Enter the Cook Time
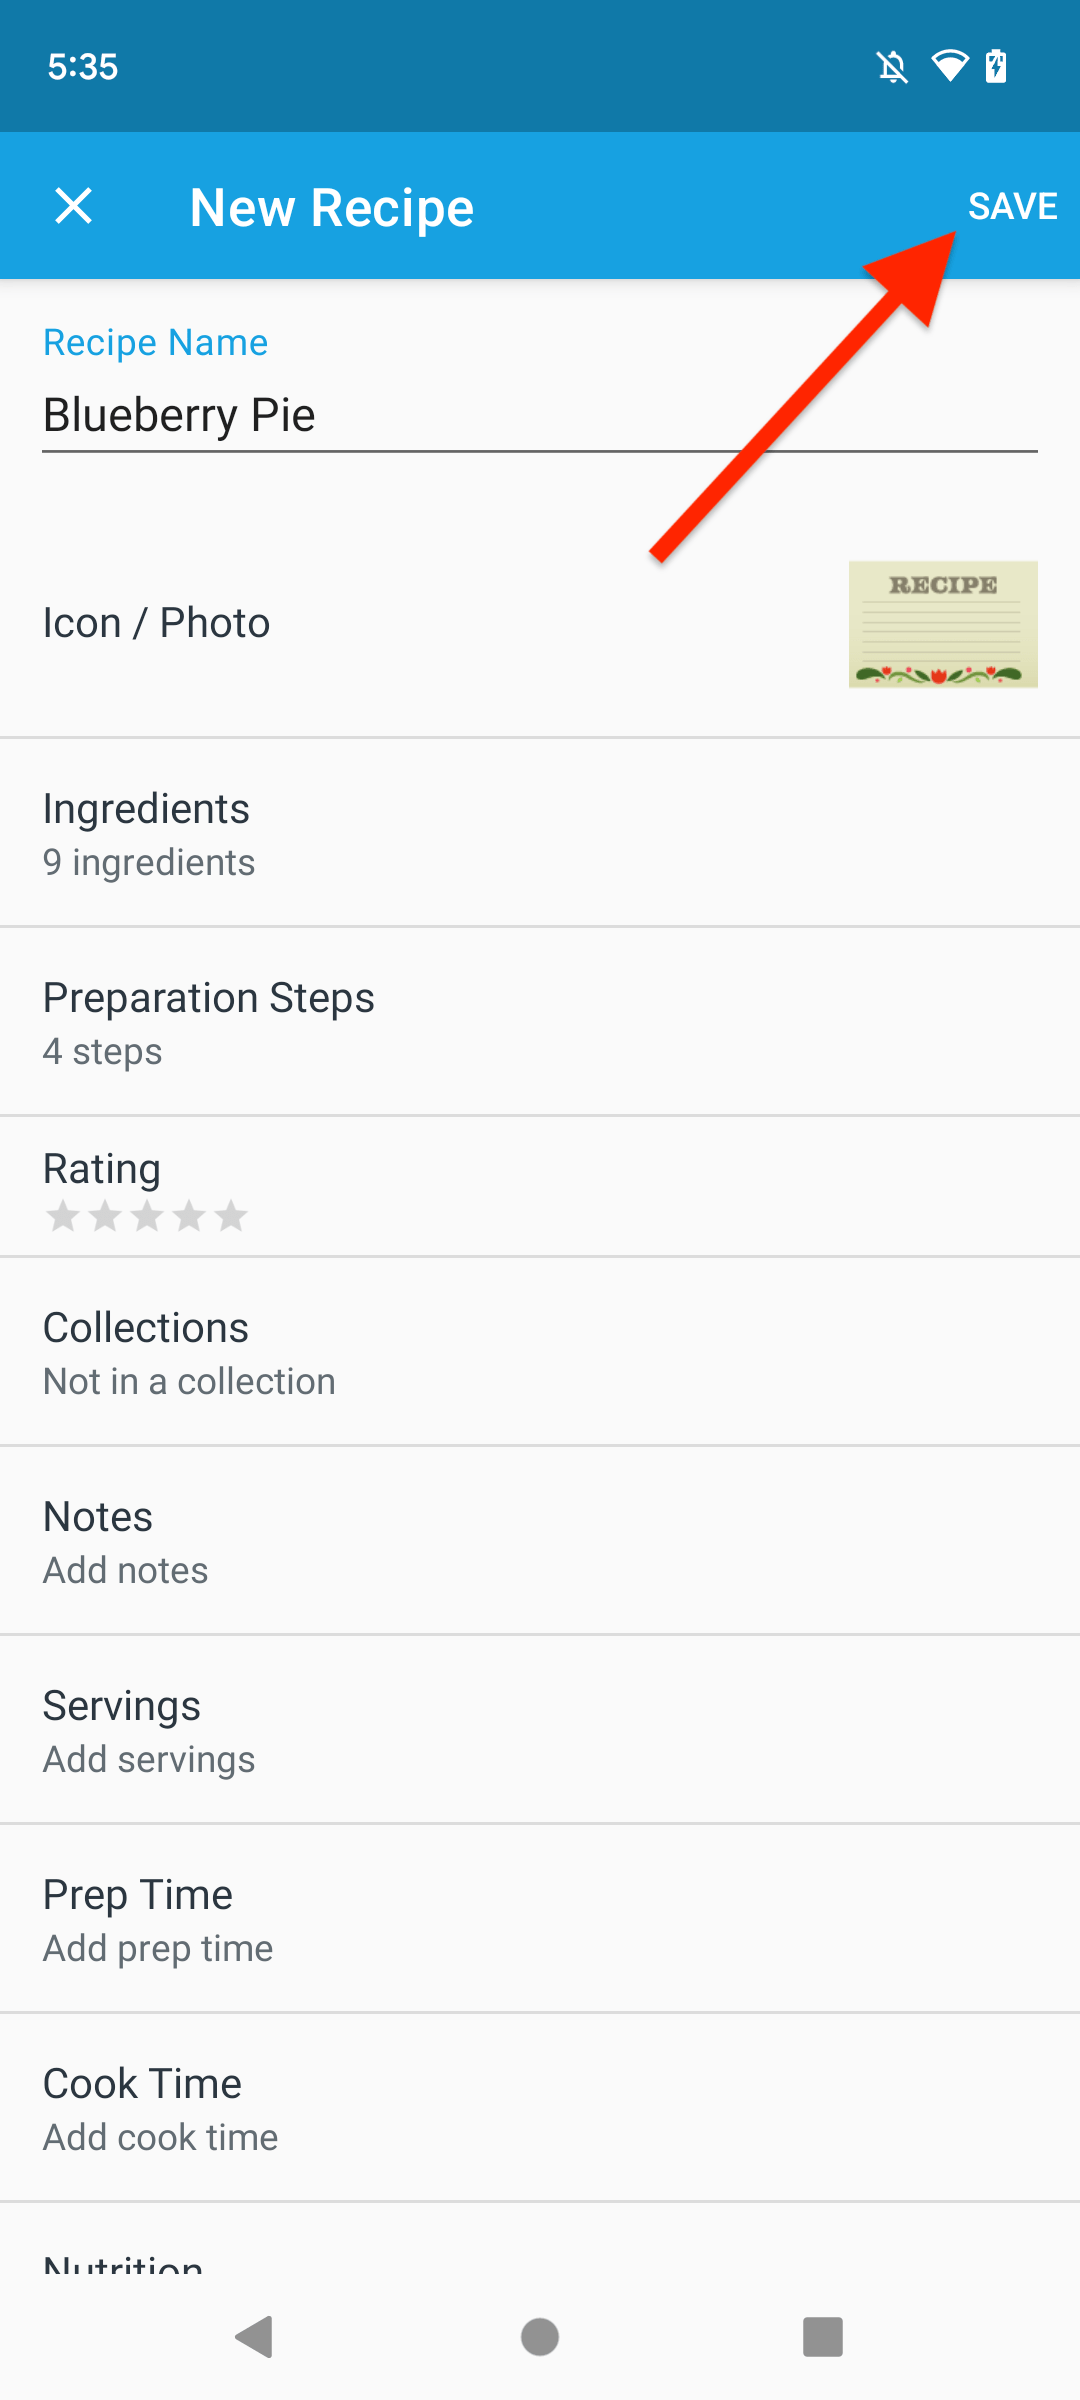The height and width of the screenshot is (2400, 1080). tap(540, 2108)
